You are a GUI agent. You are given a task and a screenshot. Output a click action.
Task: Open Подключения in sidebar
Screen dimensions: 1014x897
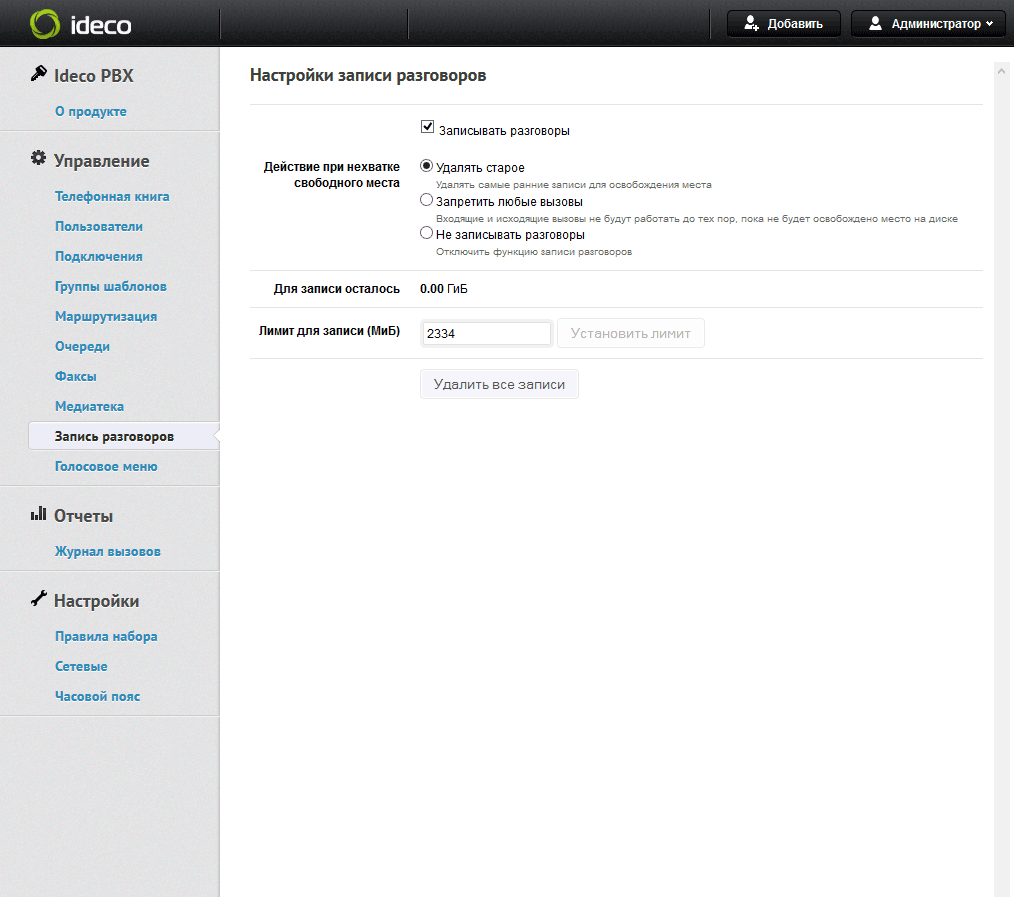[99, 256]
